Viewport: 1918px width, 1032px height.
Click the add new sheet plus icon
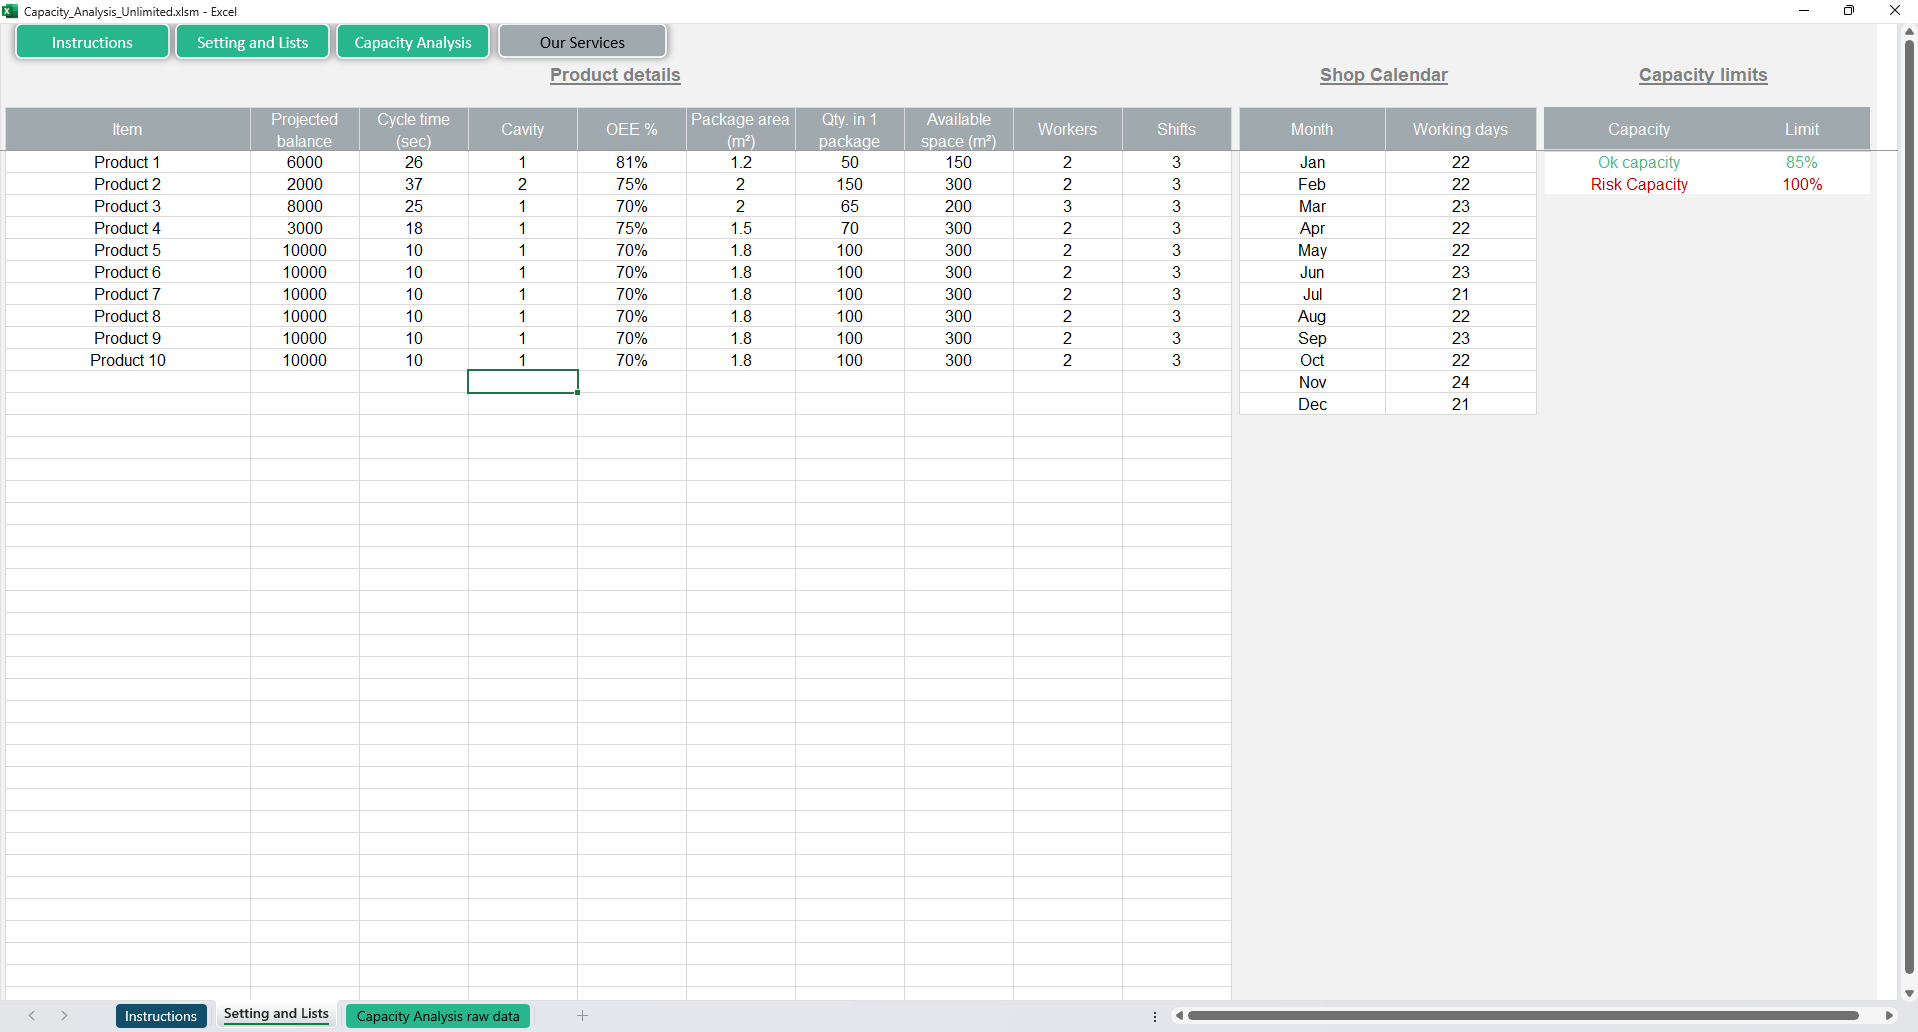[x=582, y=1016]
